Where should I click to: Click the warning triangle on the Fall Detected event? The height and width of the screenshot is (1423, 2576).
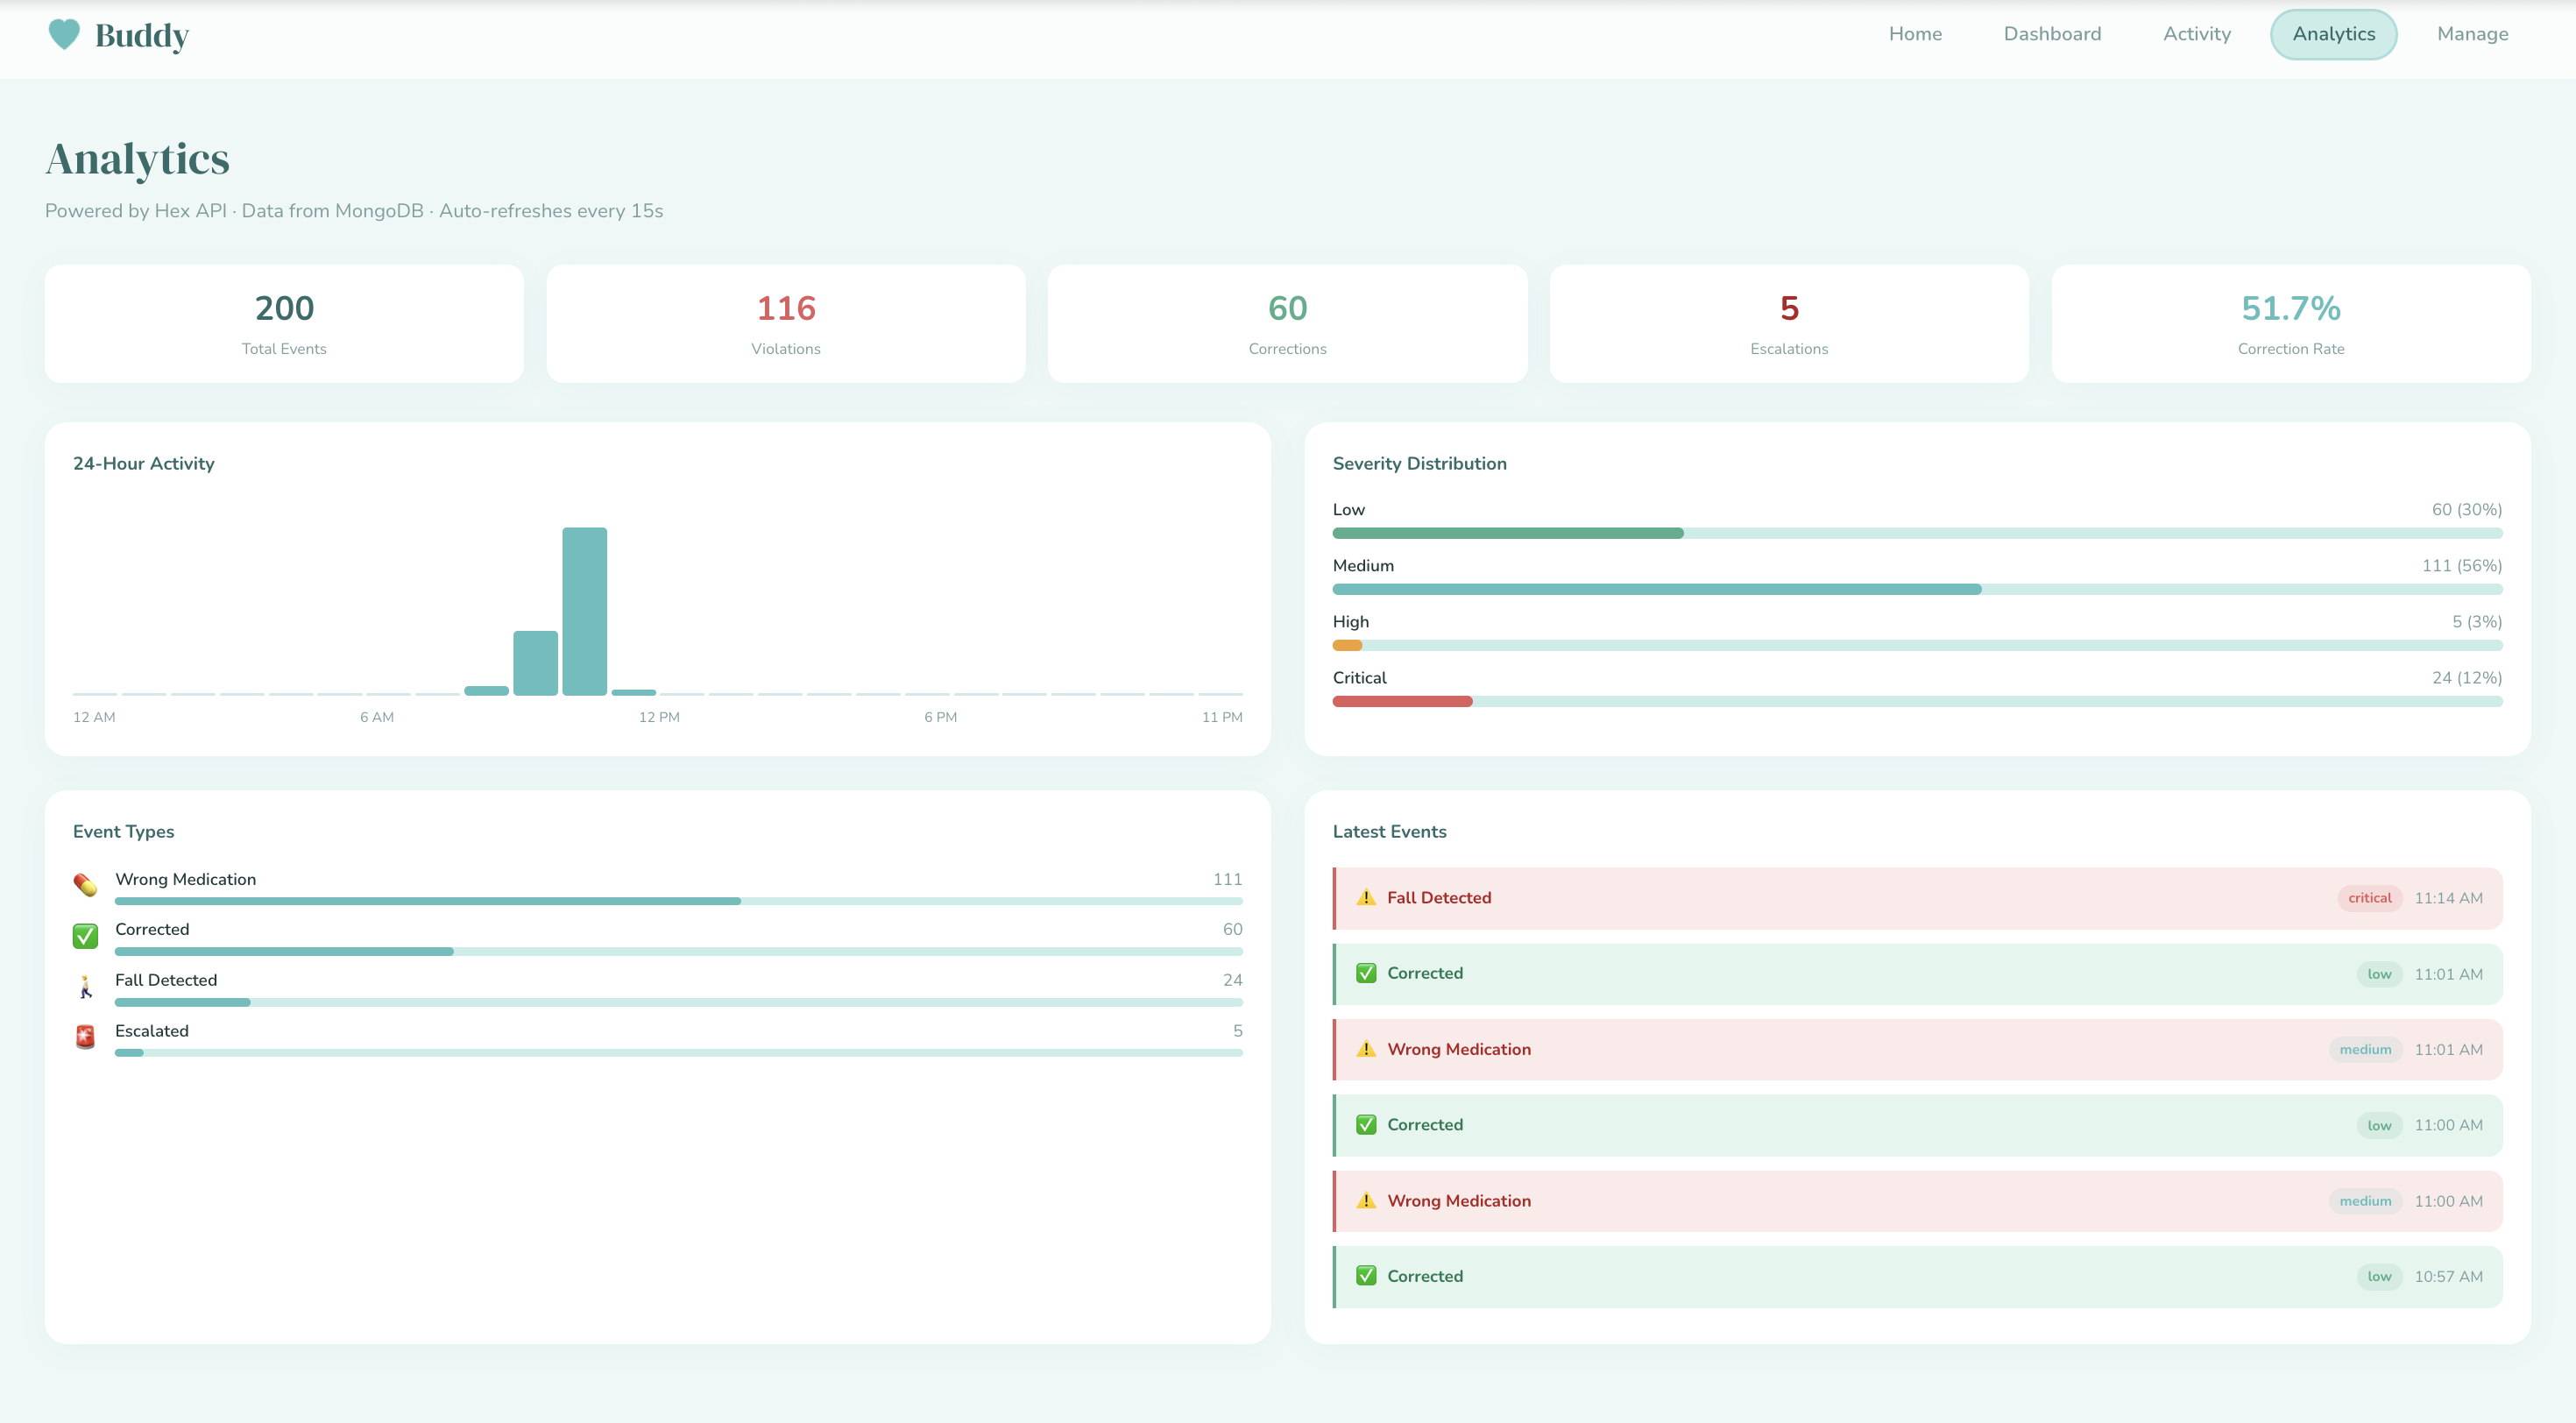pyautogui.click(x=1366, y=898)
